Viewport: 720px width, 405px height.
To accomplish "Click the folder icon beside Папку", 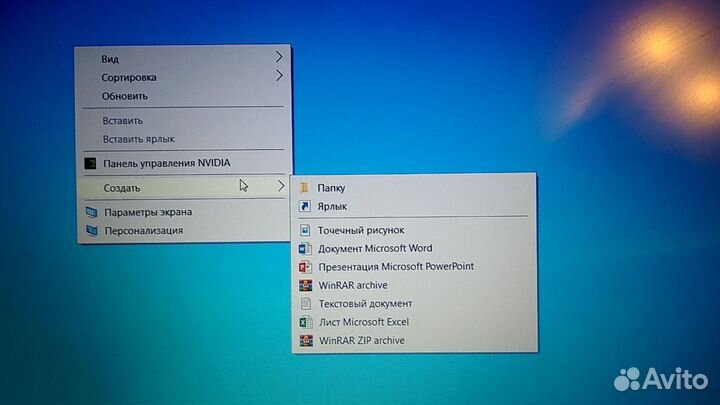I will [304, 187].
